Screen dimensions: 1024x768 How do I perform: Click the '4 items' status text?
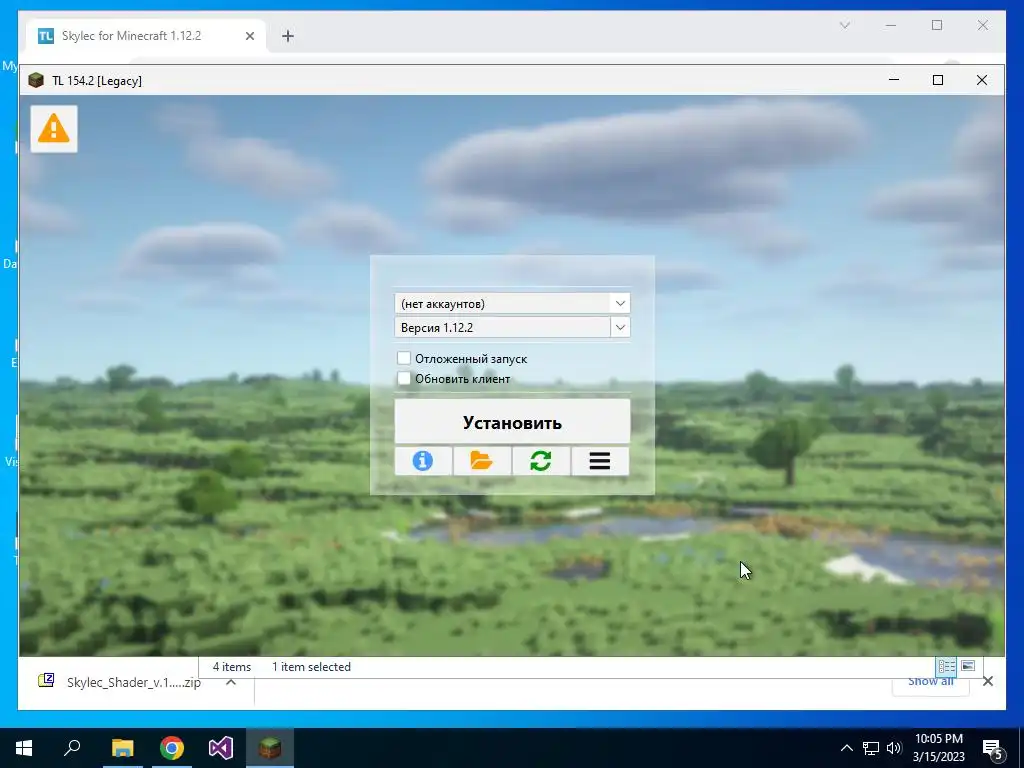pos(232,667)
